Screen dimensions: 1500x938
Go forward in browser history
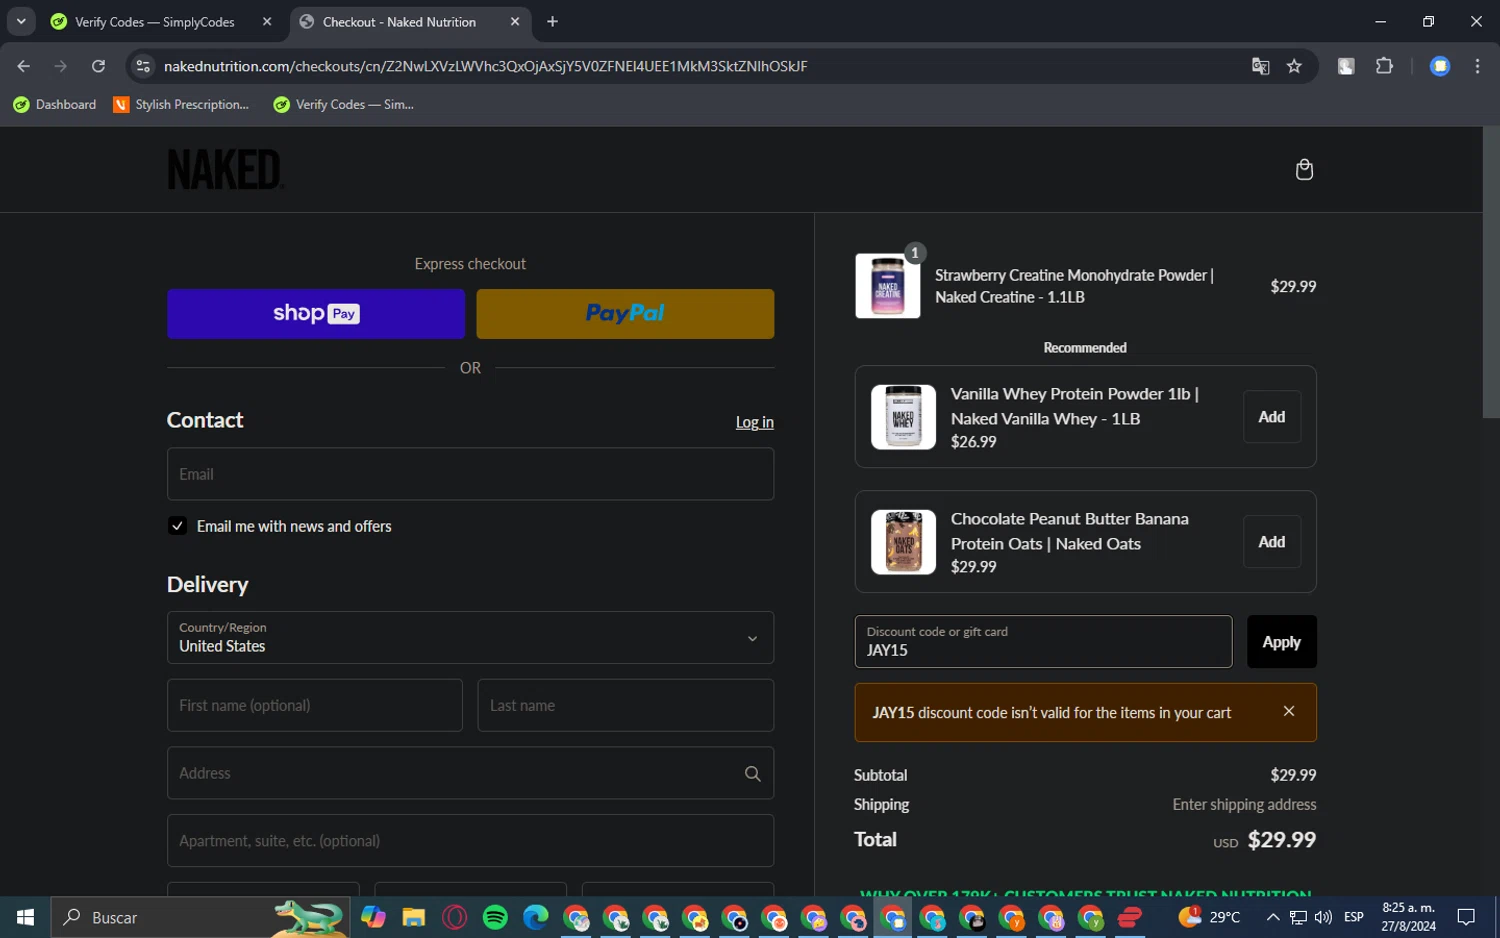click(x=61, y=66)
